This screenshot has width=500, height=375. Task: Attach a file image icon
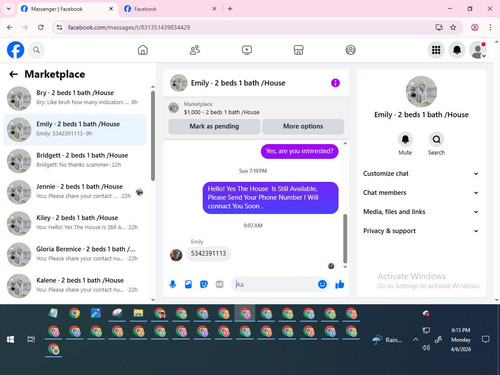tap(188, 284)
